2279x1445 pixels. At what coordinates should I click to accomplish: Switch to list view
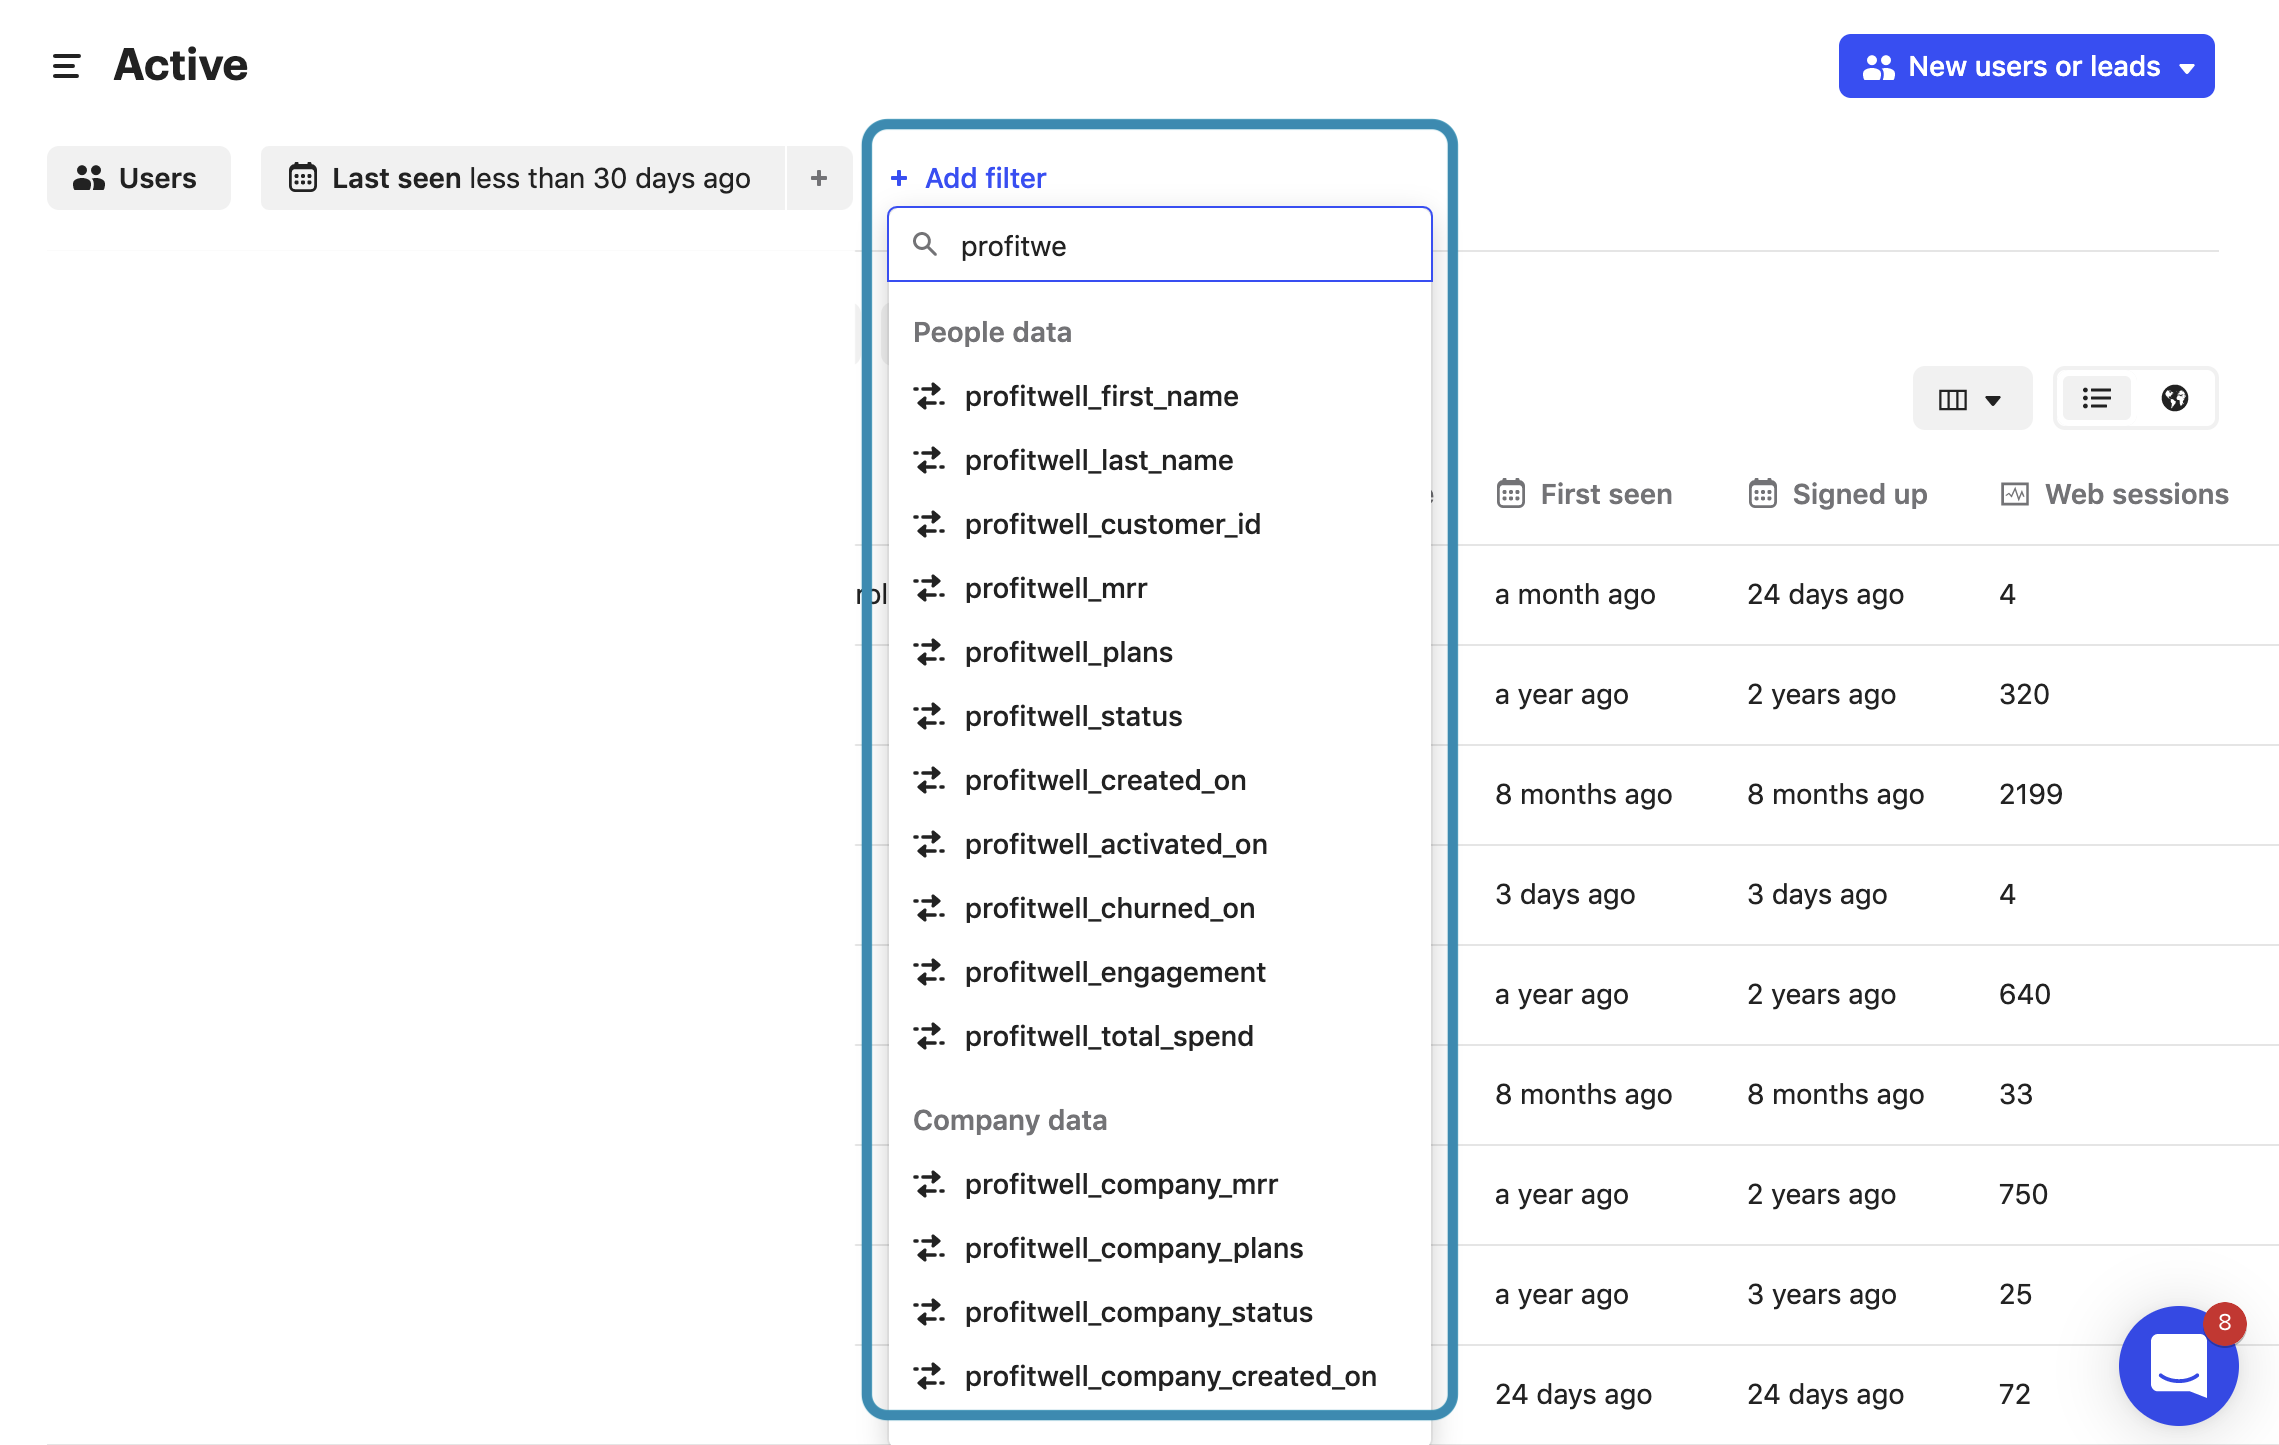pyautogui.click(x=2097, y=399)
